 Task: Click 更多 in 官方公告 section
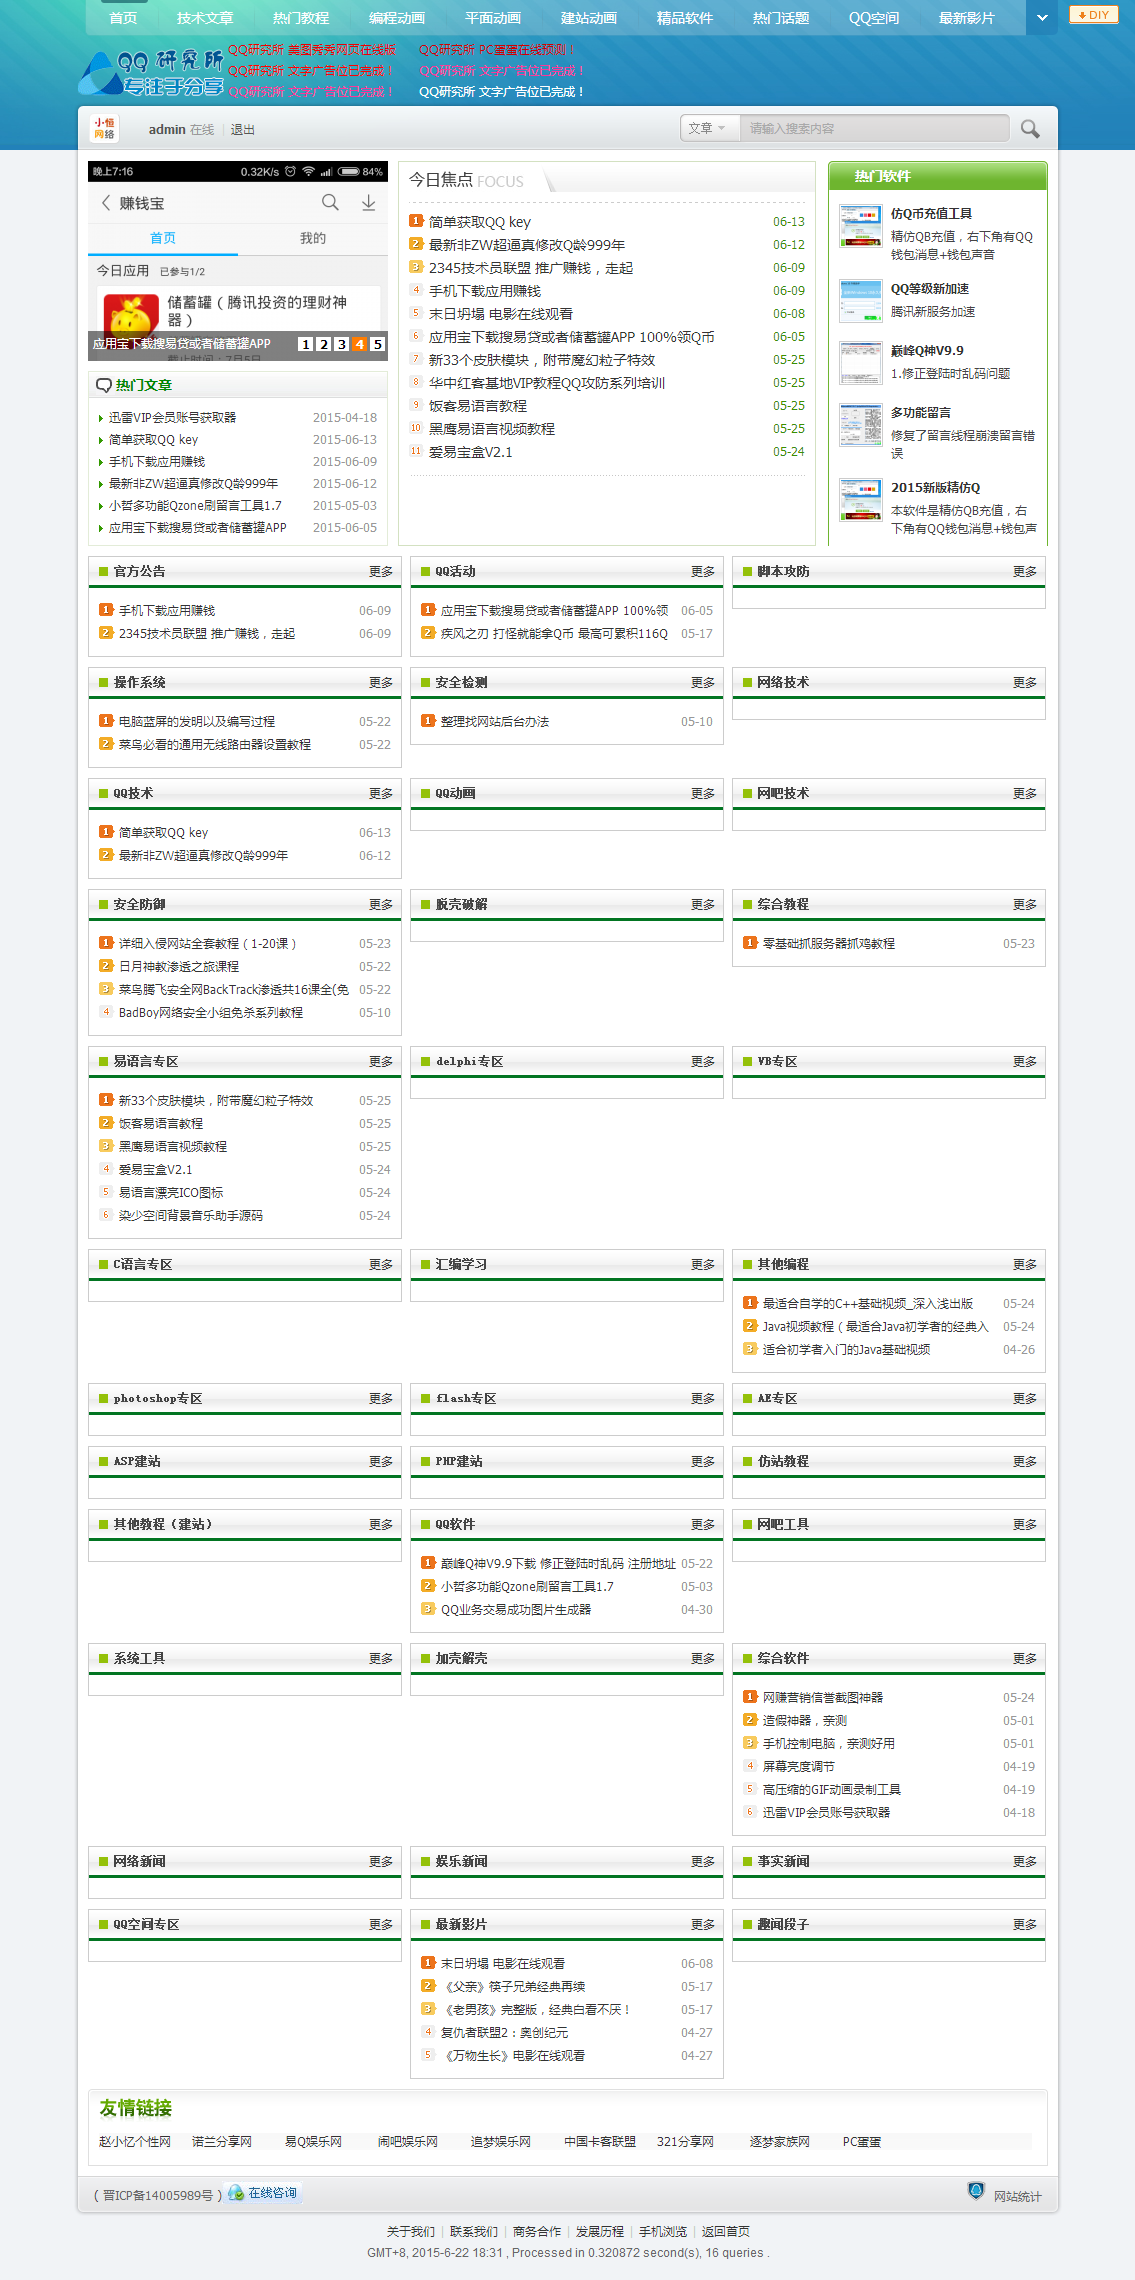coord(381,572)
